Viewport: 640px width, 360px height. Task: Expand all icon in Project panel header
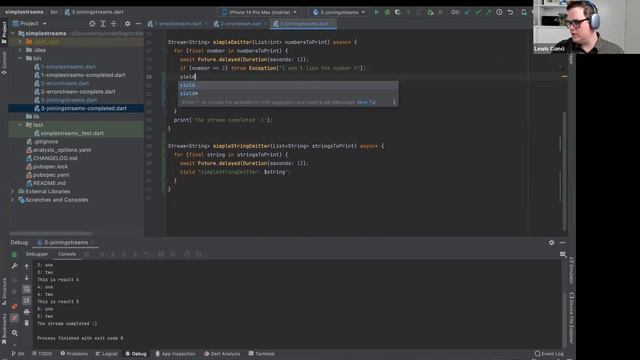tap(103, 24)
